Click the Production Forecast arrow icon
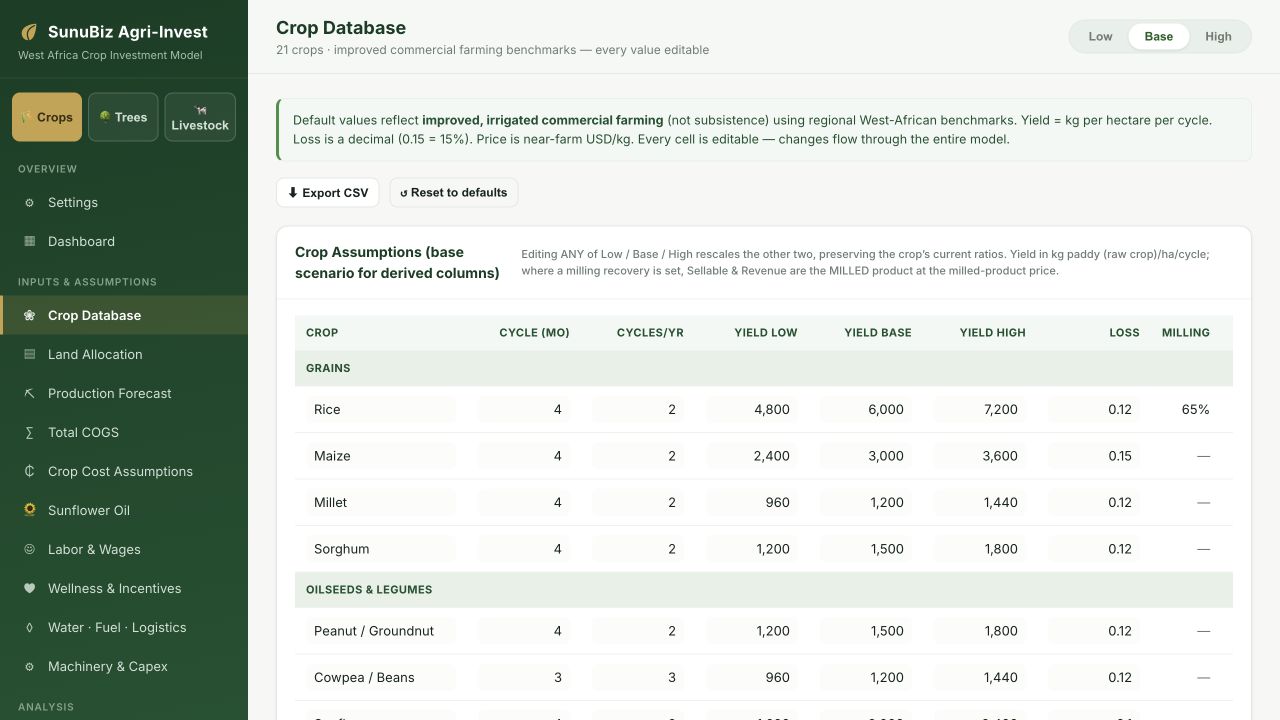The height and width of the screenshot is (720, 1280). 29,394
